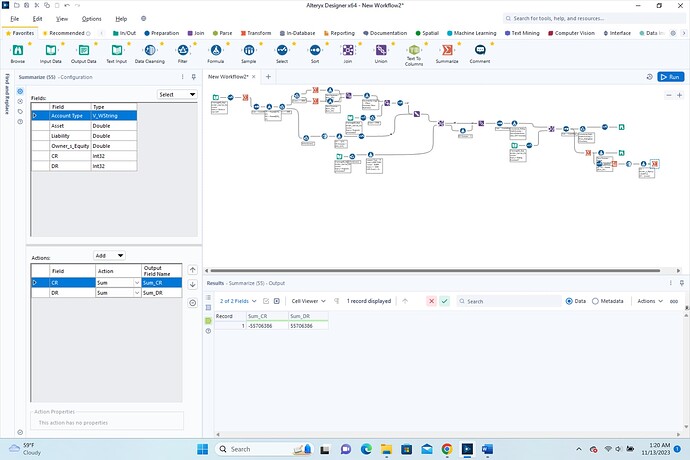Click the green checkmark button in Results
This screenshot has height=460, width=690.
pos(444,301)
